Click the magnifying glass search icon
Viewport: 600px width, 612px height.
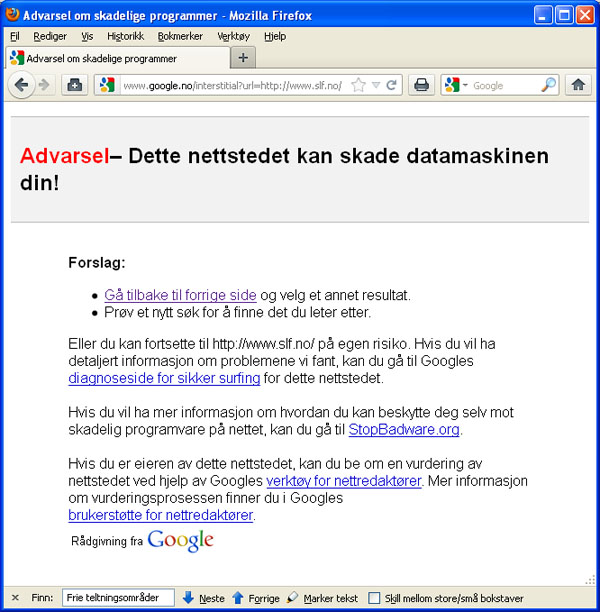coord(548,85)
